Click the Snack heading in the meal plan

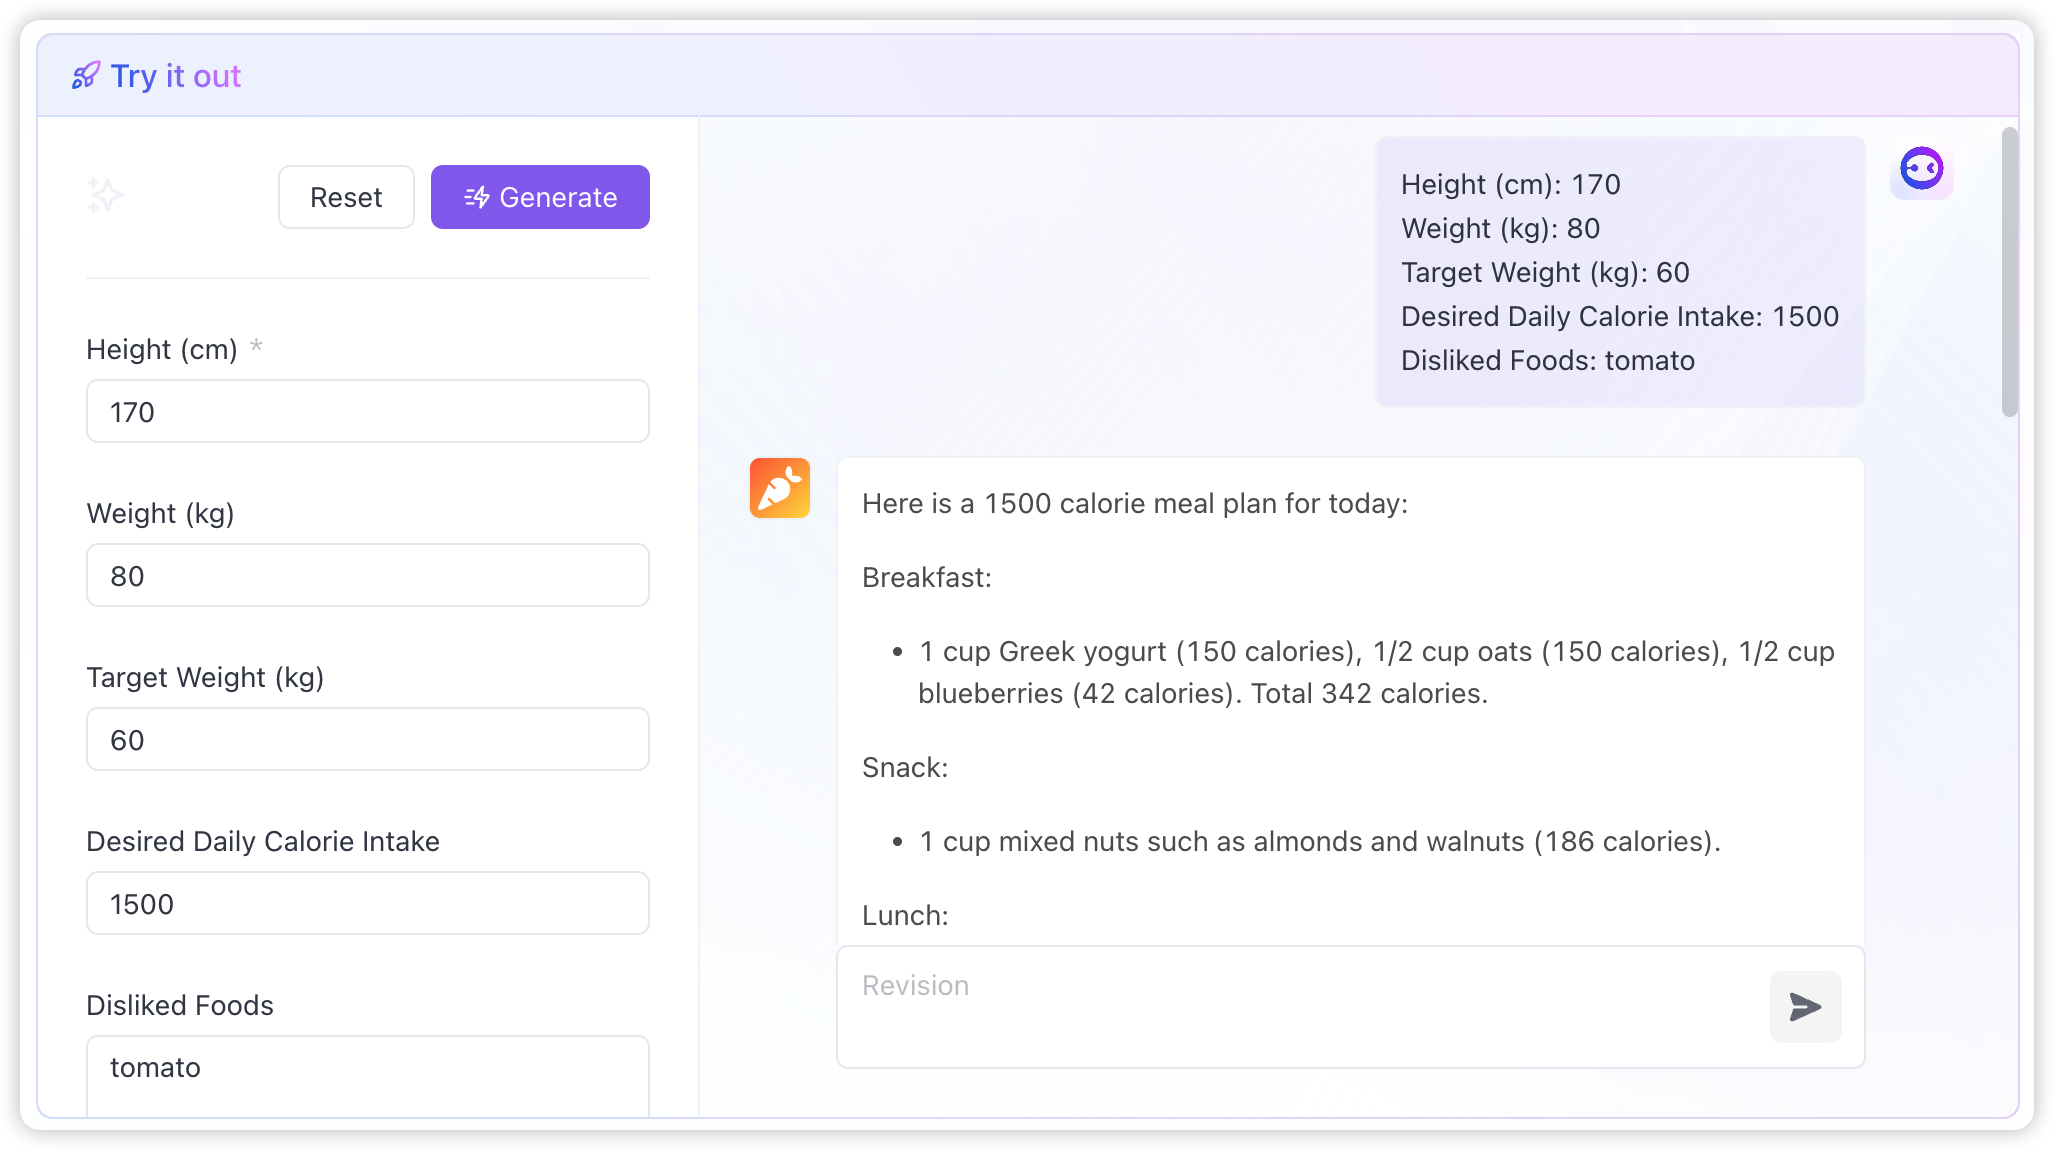click(905, 767)
